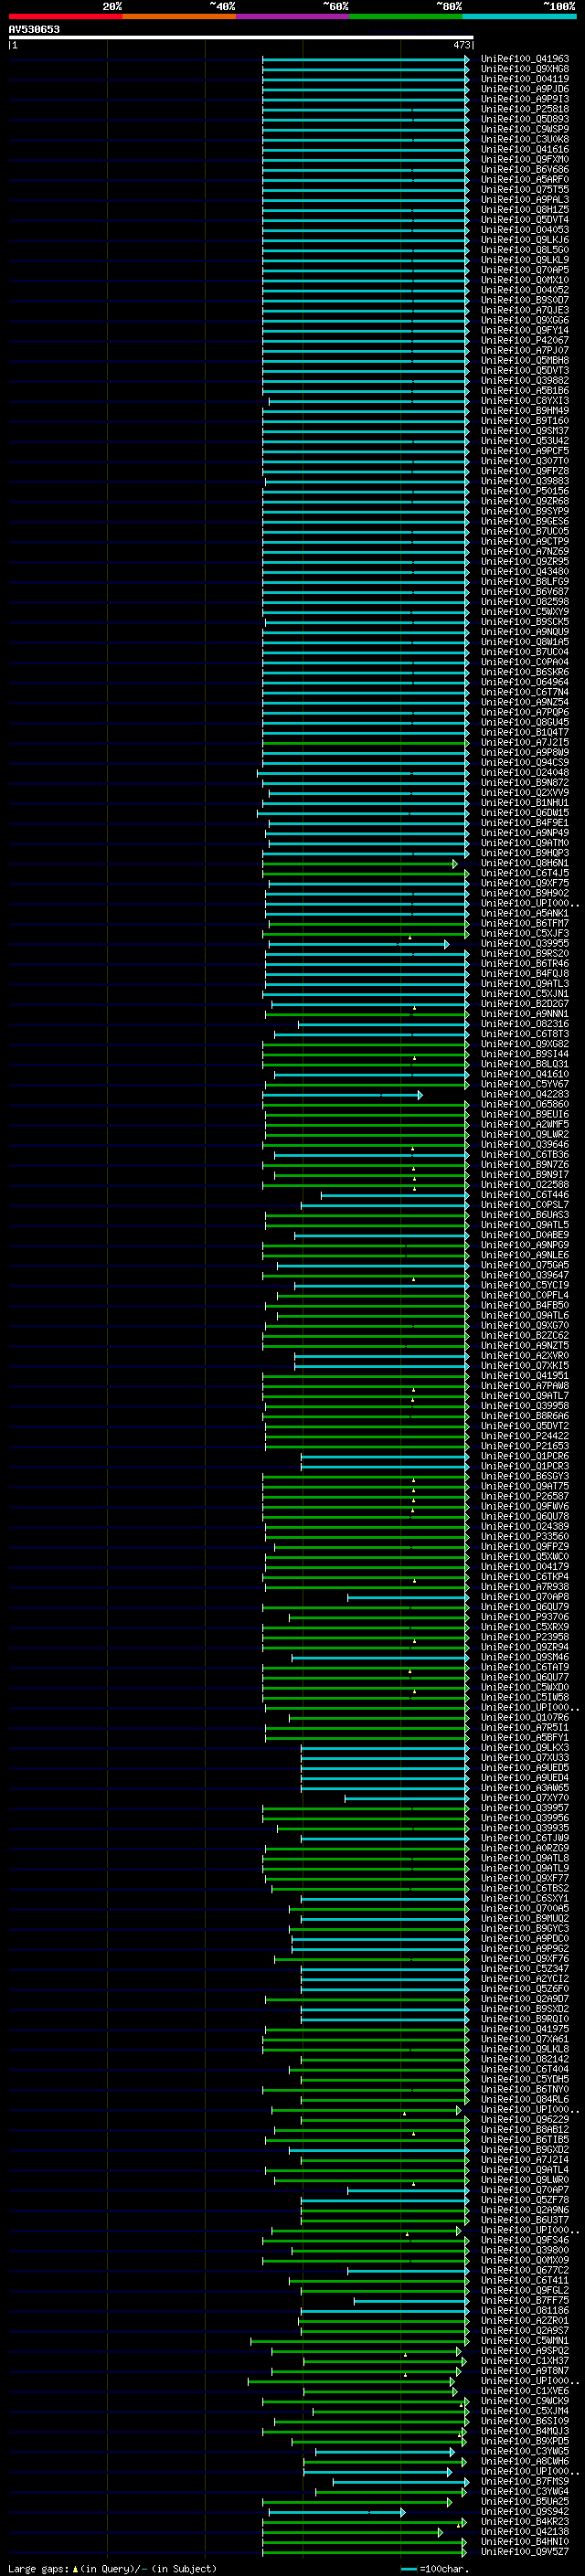
Task: Select the UniRef100_Q39882 label
Action: pos(524,380)
